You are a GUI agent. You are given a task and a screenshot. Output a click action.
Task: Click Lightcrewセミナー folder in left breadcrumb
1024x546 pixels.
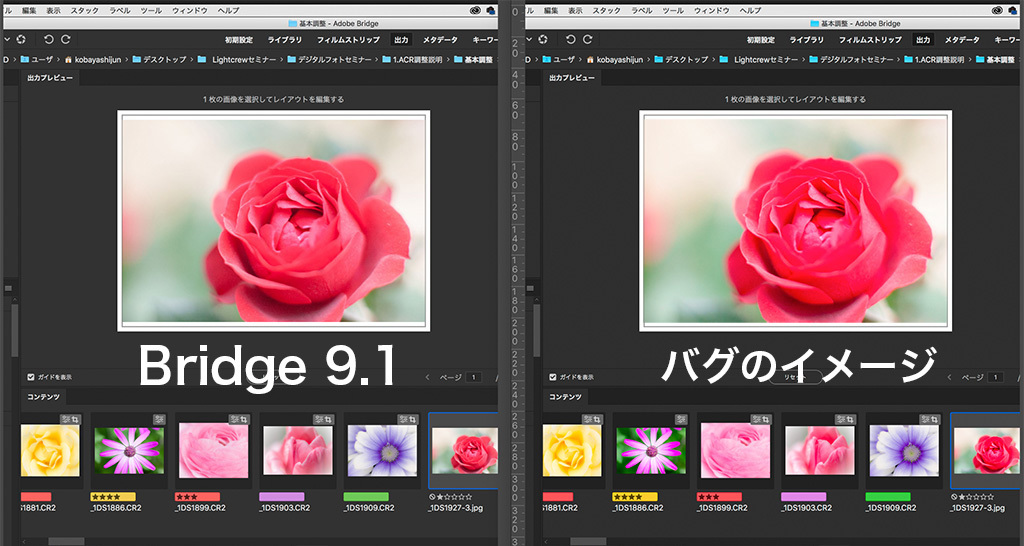tap(238, 59)
